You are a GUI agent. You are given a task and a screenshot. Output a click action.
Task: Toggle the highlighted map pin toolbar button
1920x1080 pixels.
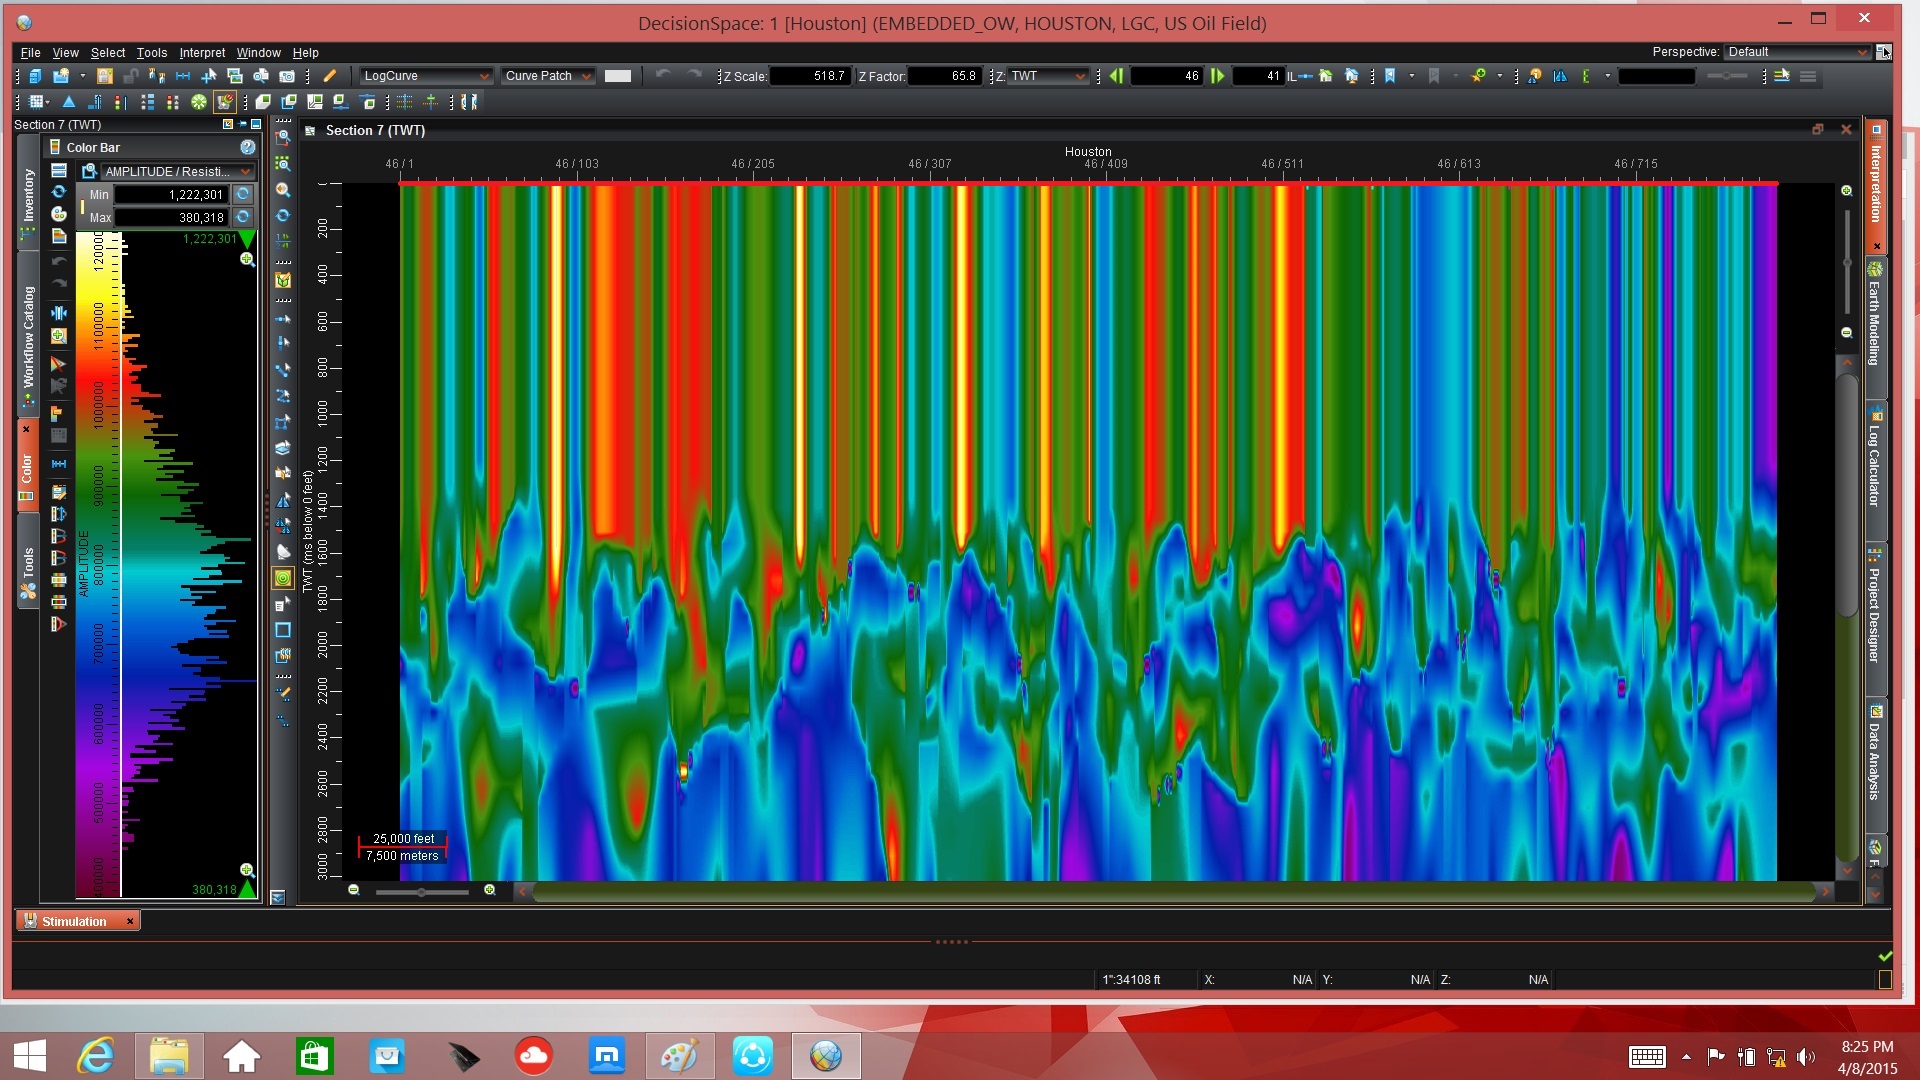coord(224,102)
